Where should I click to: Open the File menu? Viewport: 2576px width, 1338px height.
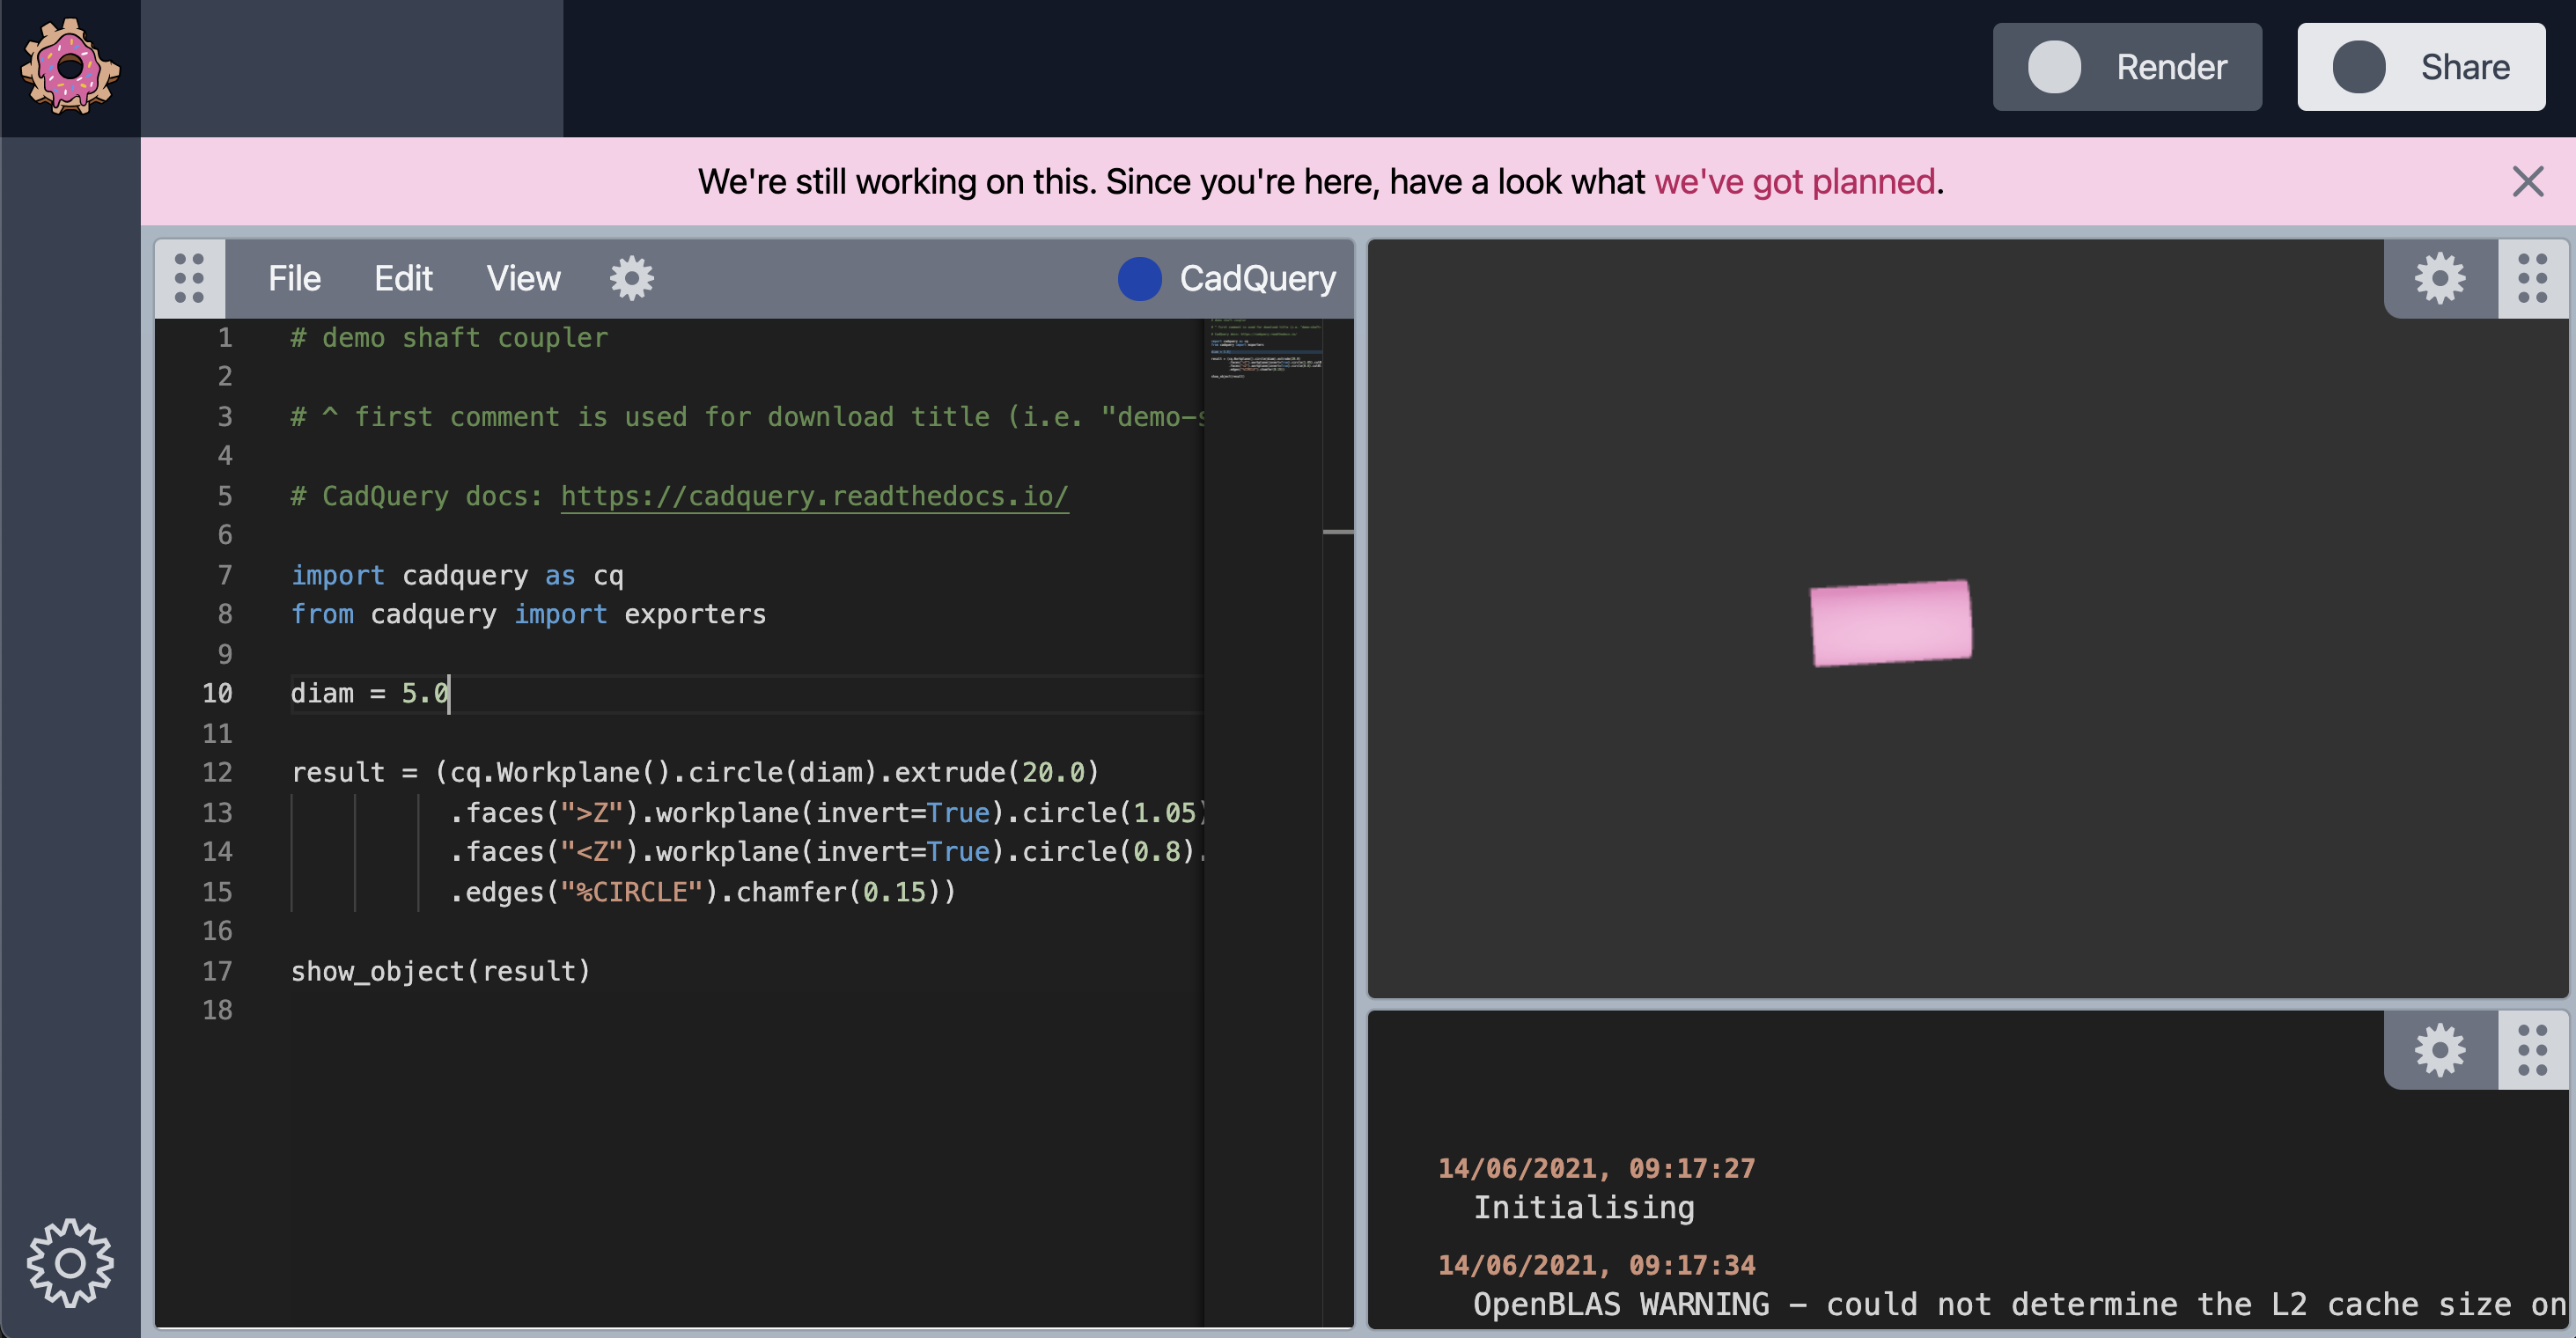pos(294,278)
